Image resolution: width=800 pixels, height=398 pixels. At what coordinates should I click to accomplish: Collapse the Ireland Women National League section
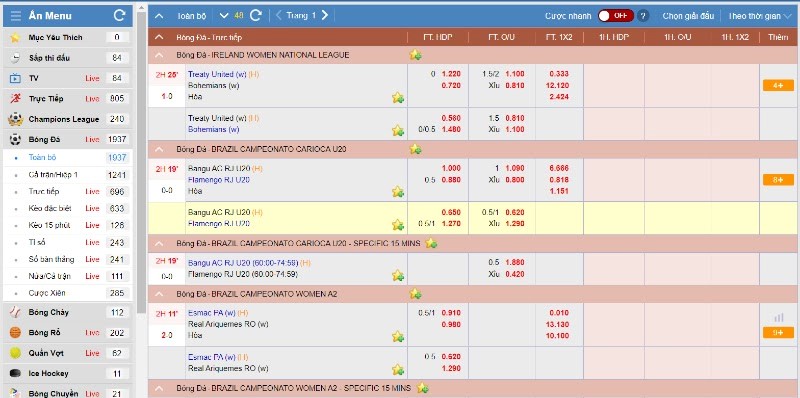pyautogui.click(x=159, y=55)
